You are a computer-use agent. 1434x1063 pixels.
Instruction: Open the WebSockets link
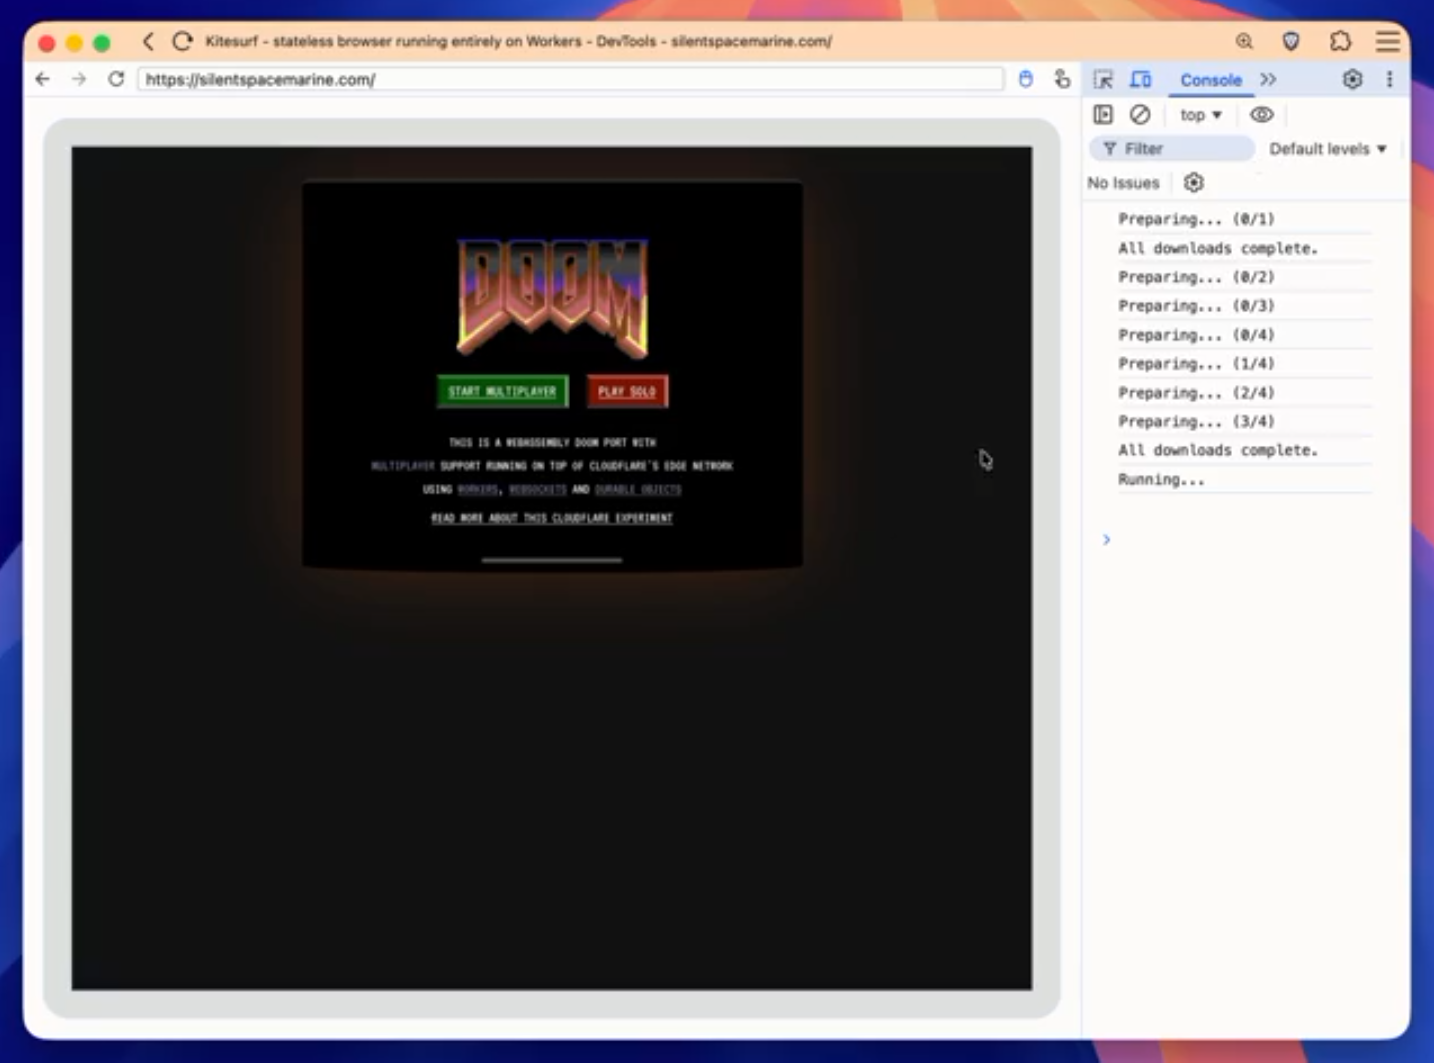click(538, 490)
